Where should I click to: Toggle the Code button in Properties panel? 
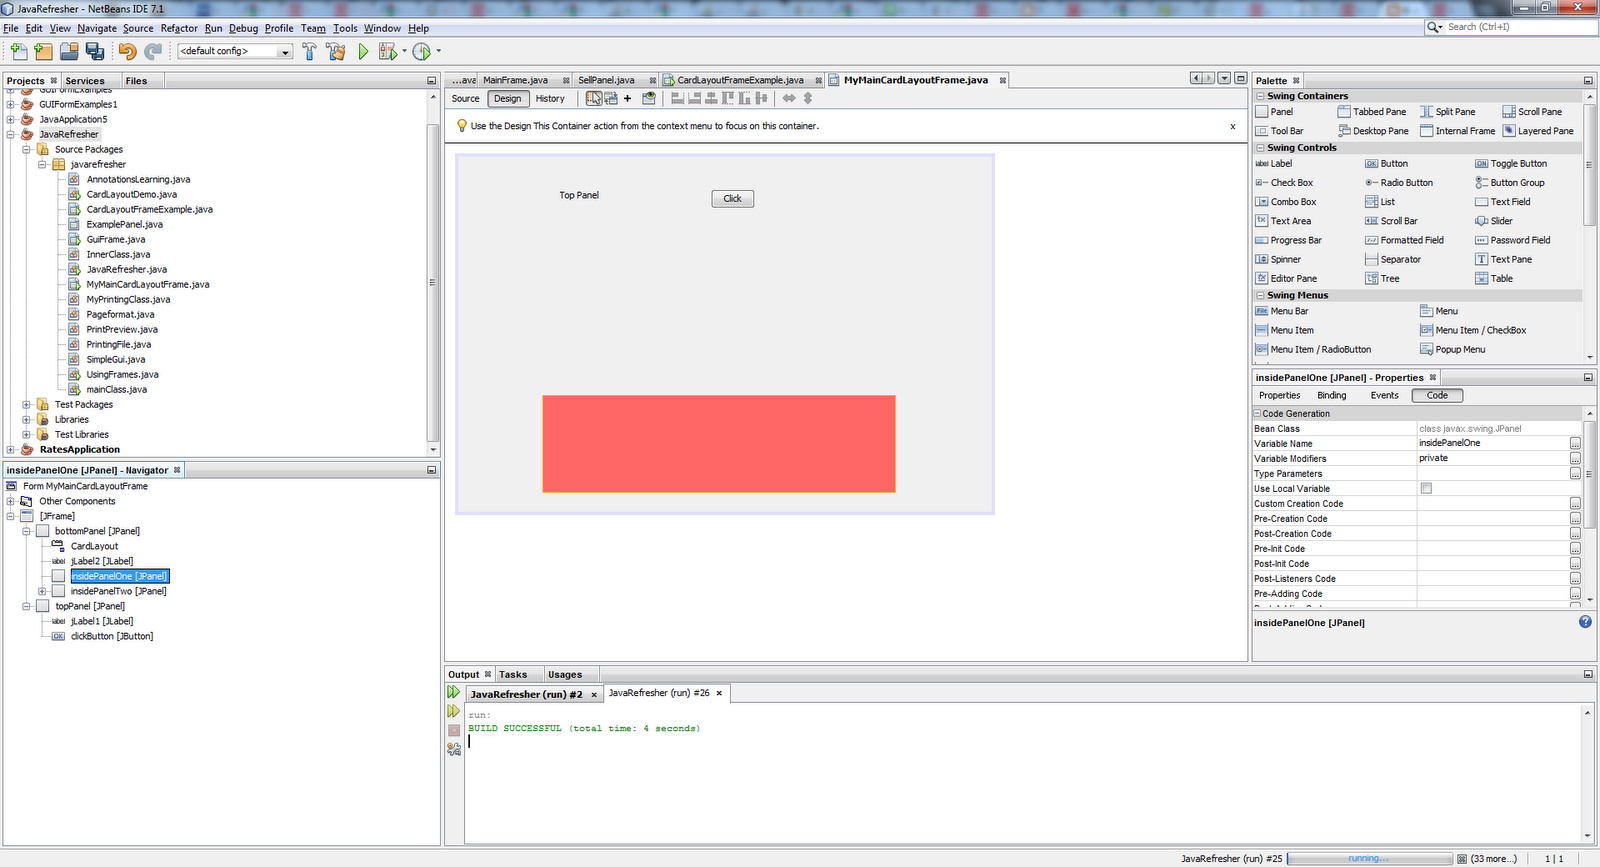coord(1437,396)
